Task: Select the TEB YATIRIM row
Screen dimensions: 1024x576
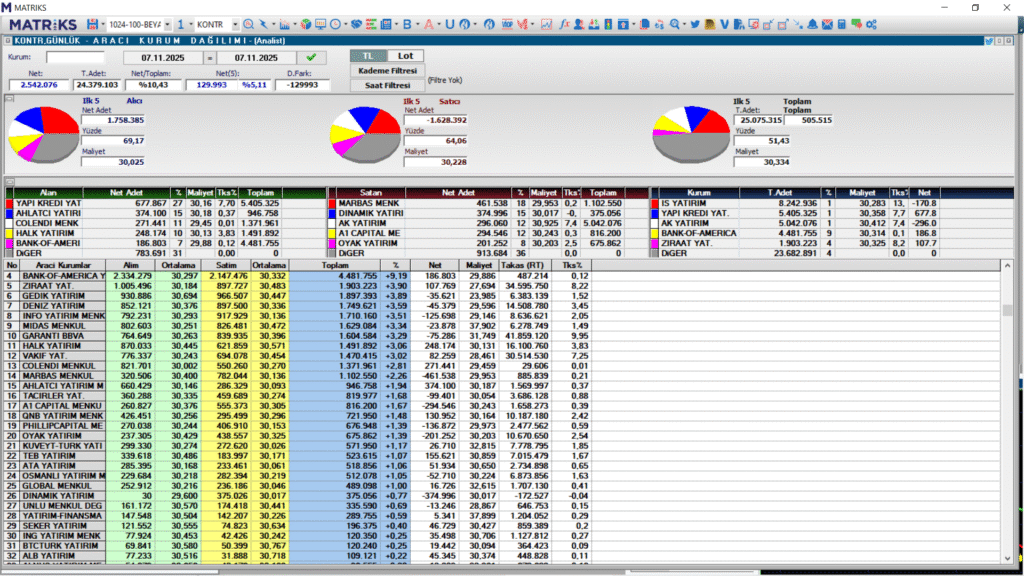Action: pos(298,456)
